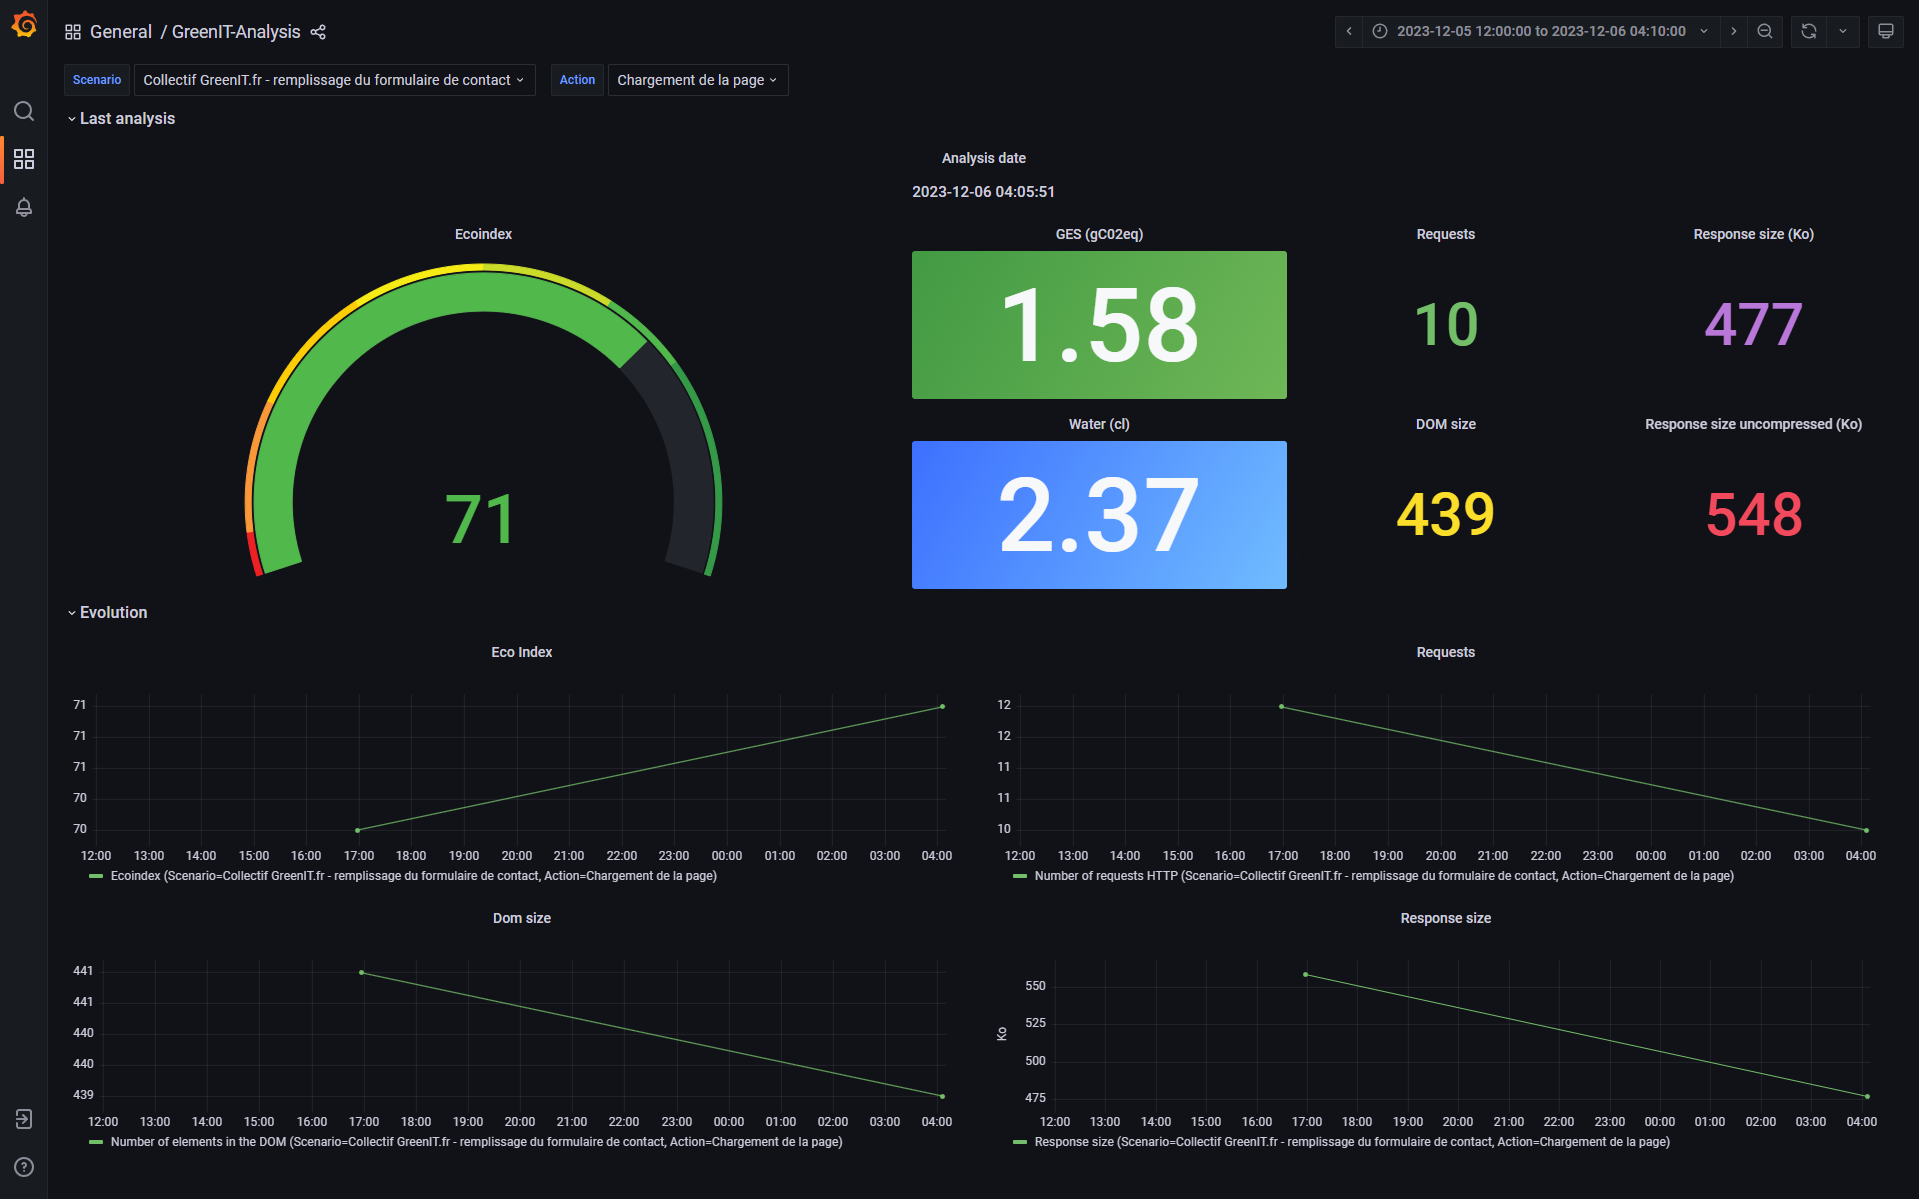Cycle the view mode monitor icon
Screen dimensions: 1919x1199
click(1886, 31)
